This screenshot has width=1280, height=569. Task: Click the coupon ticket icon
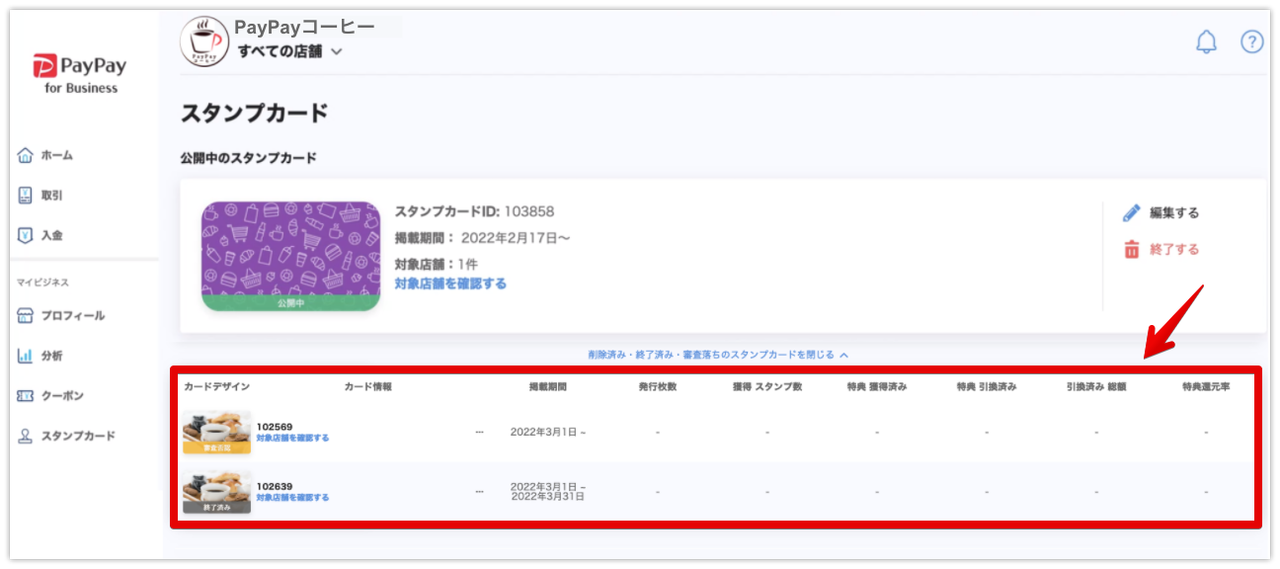click(26, 396)
